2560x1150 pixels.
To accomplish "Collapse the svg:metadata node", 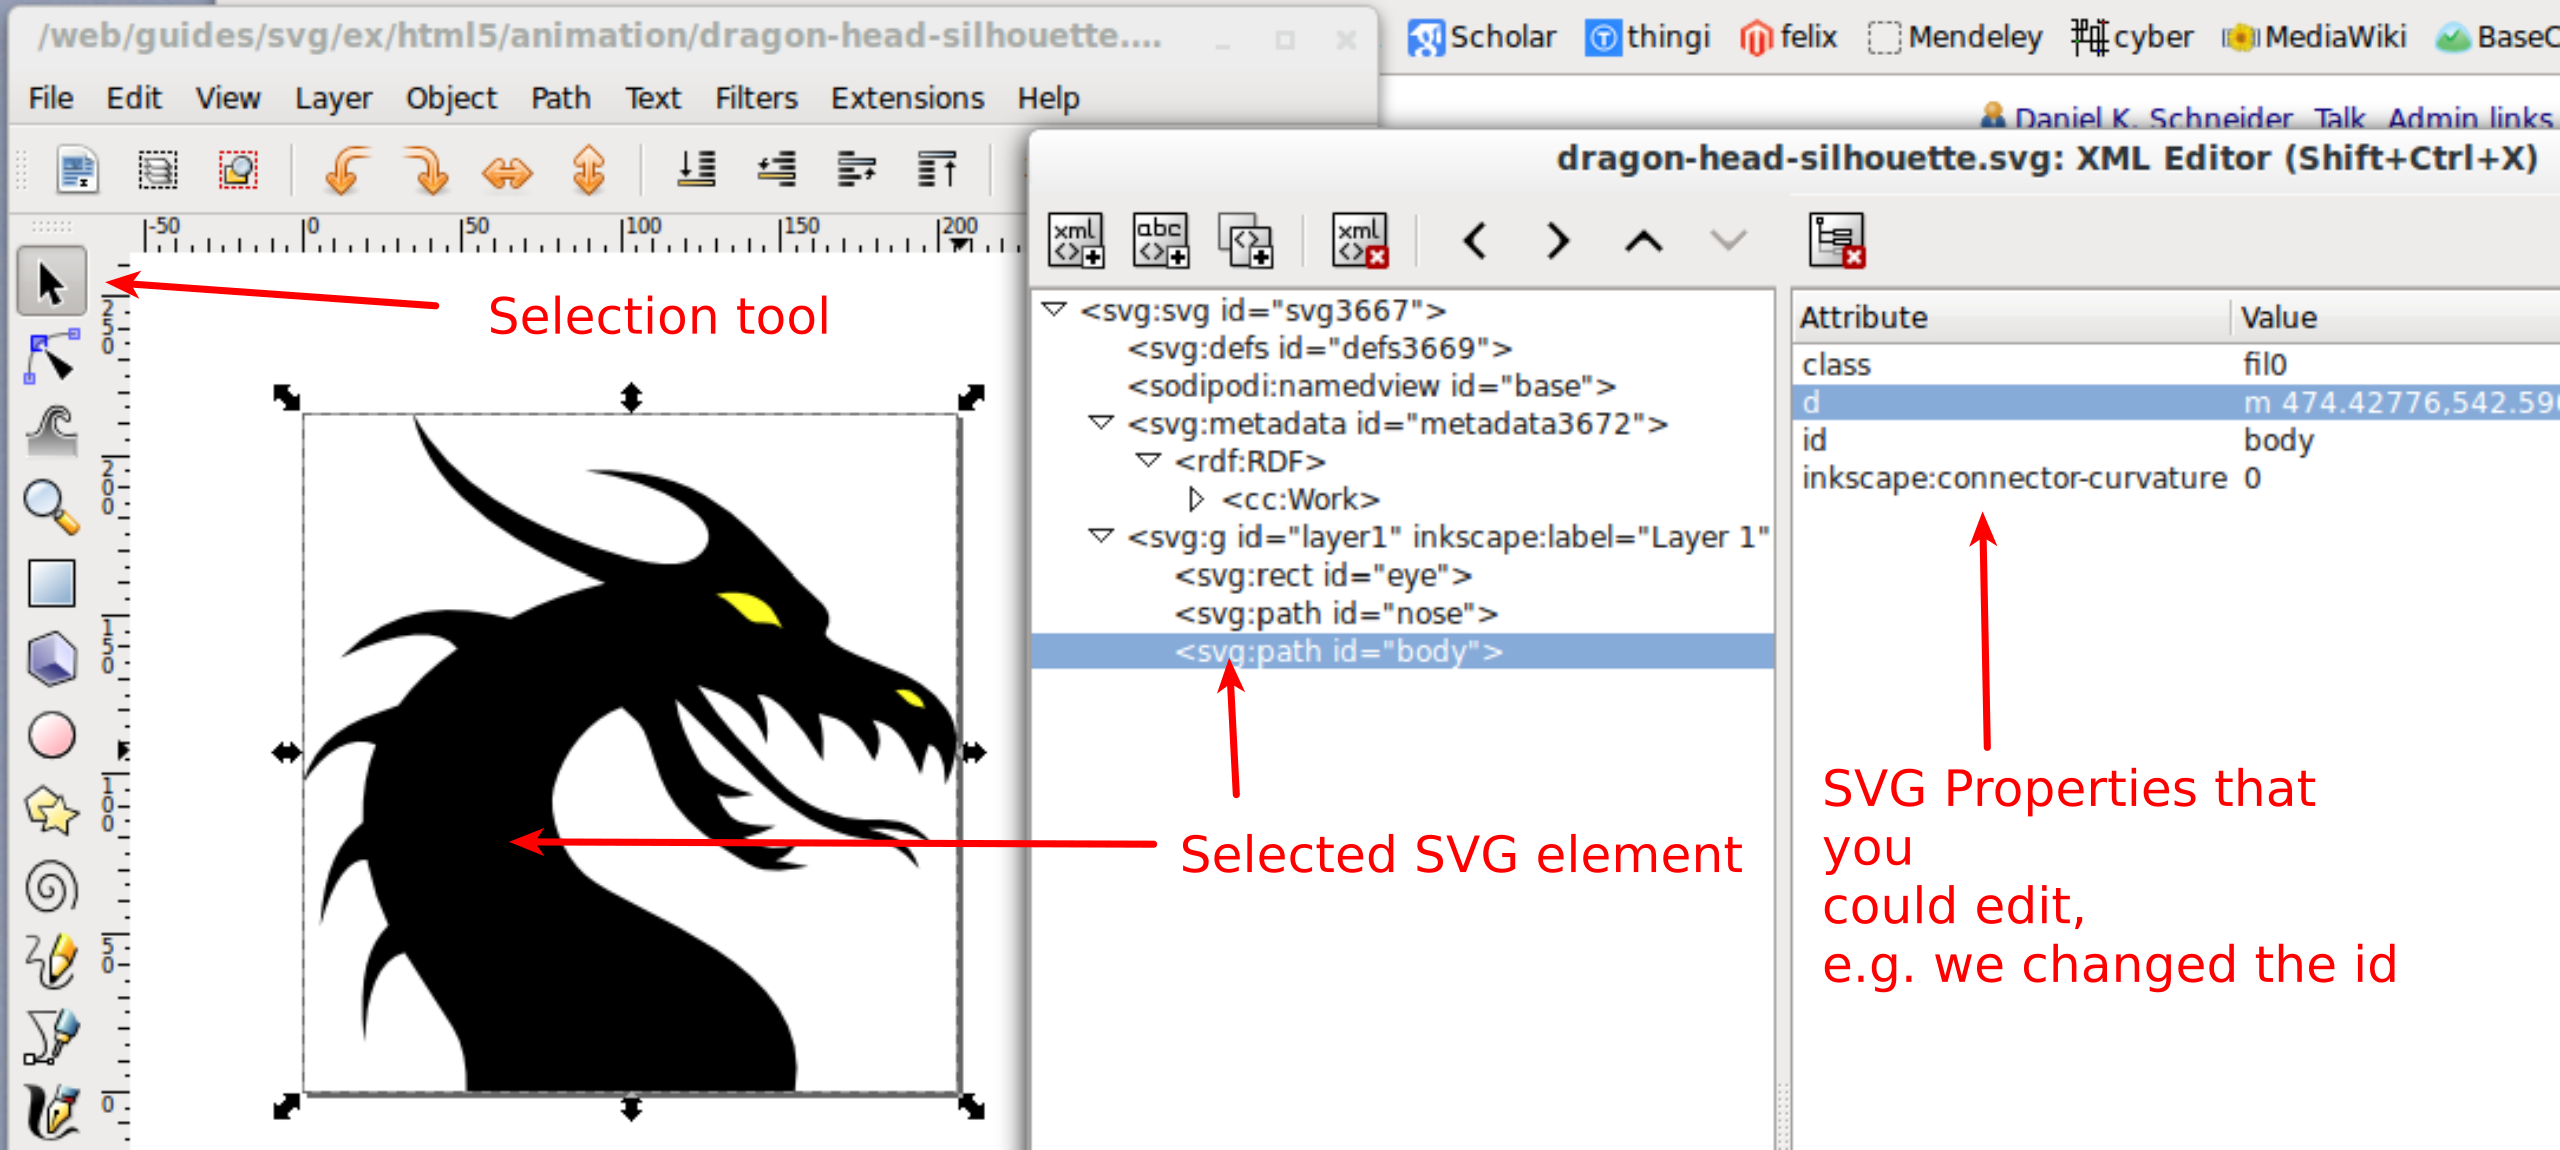I will pyautogui.click(x=1101, y=423).
